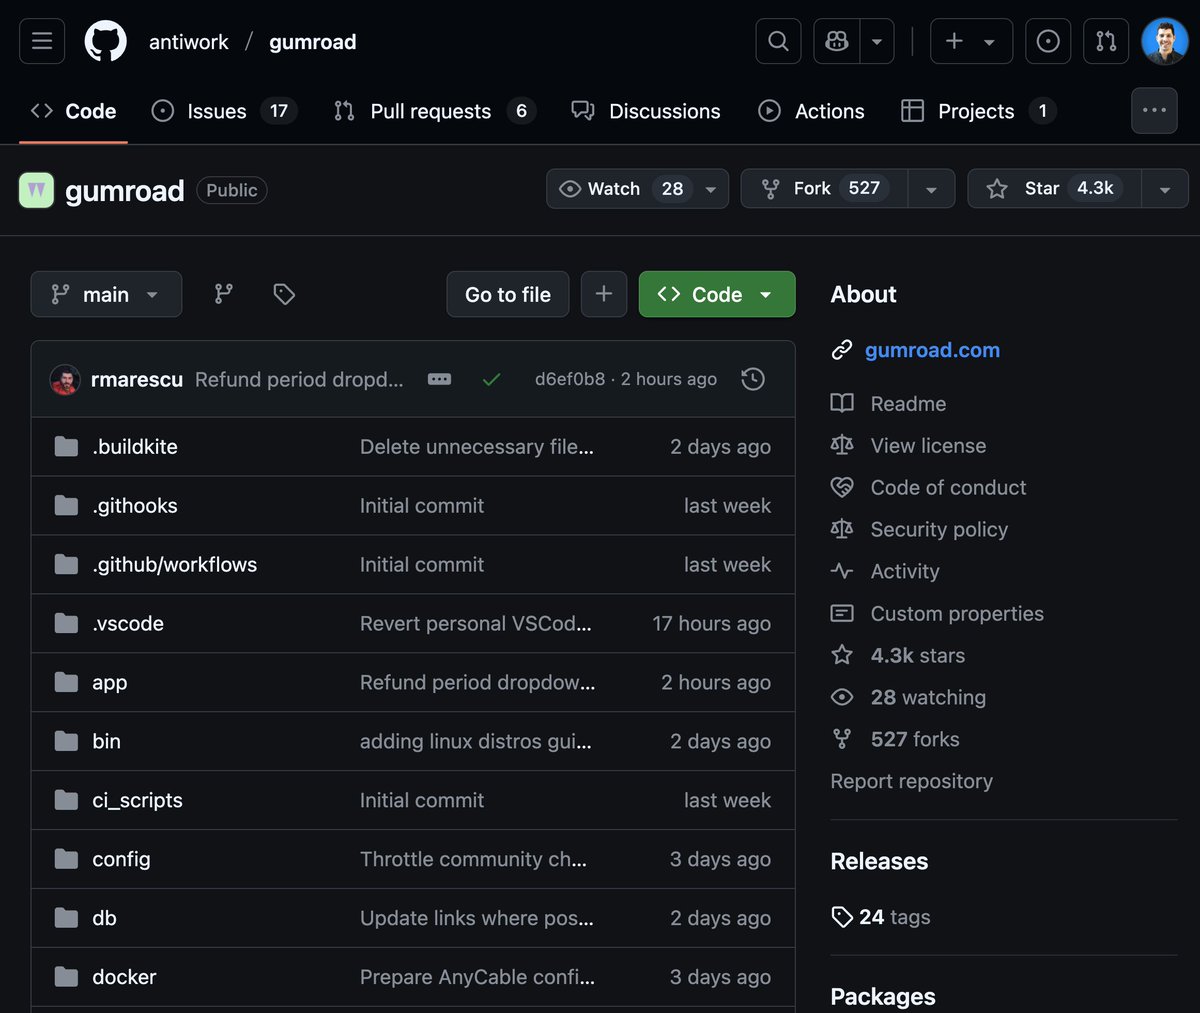Open the .github/workflows folder
This screenshot has height=1013, width=1200.
coord(175,565)
